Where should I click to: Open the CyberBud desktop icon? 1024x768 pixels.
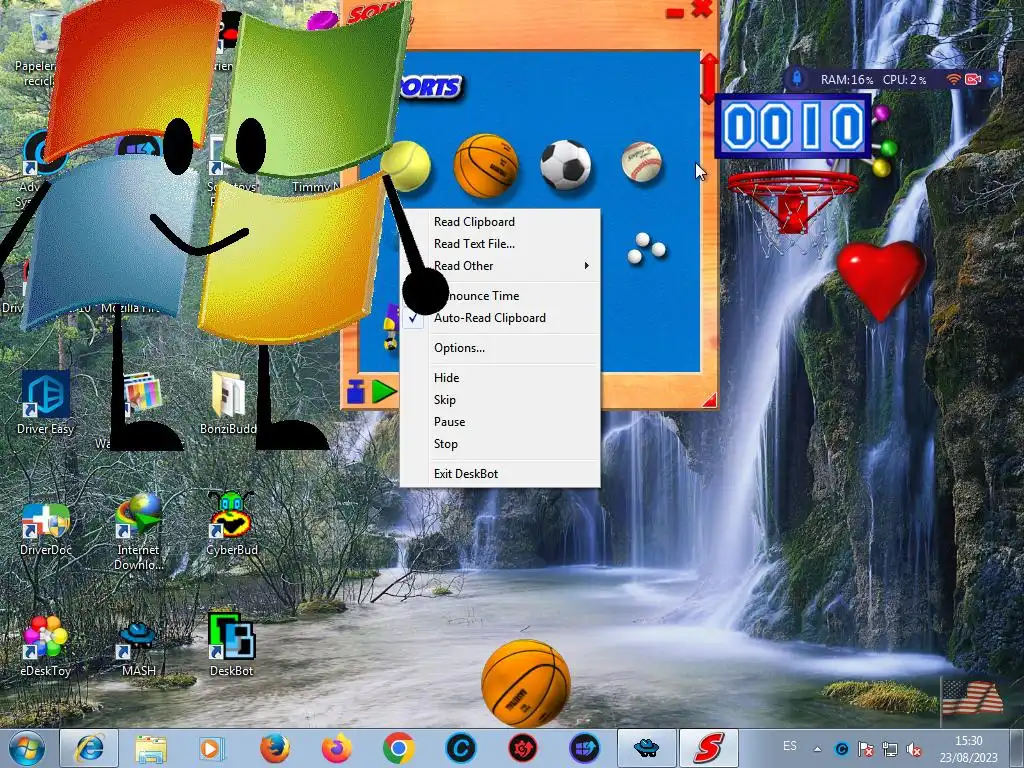click(231, 524)
